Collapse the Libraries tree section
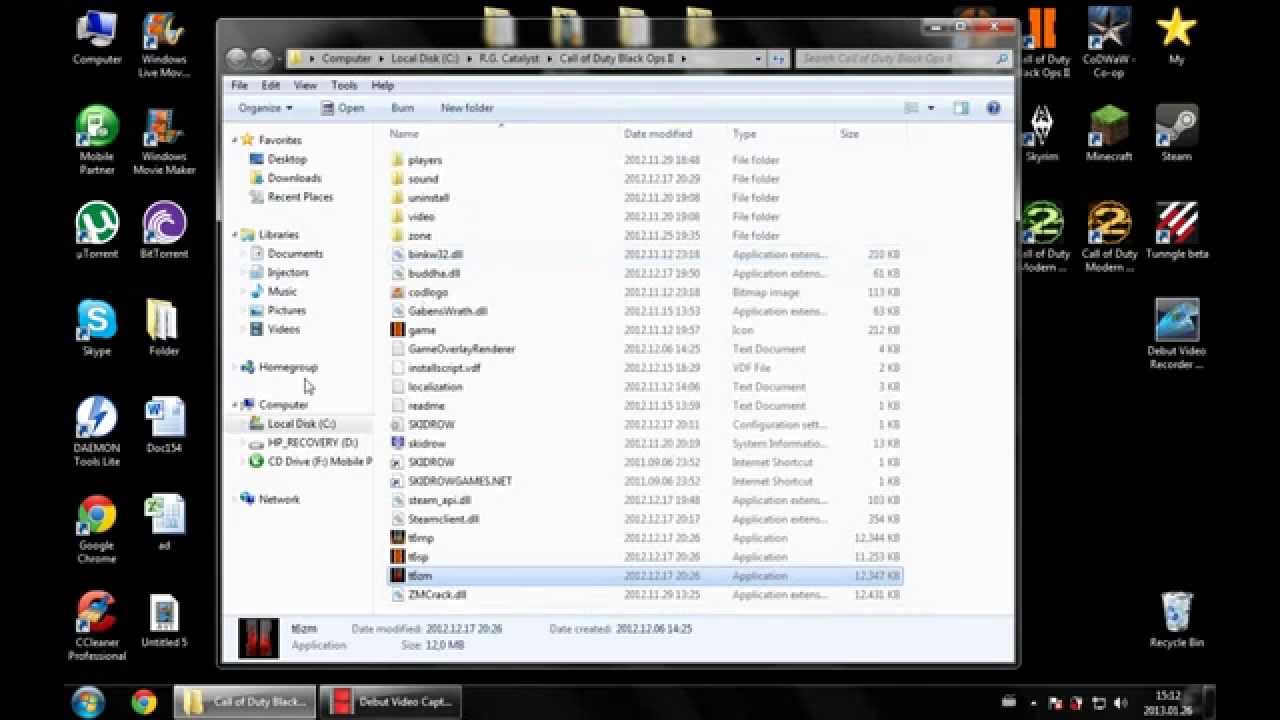1280x720 pixels. [x=236, y=235]
